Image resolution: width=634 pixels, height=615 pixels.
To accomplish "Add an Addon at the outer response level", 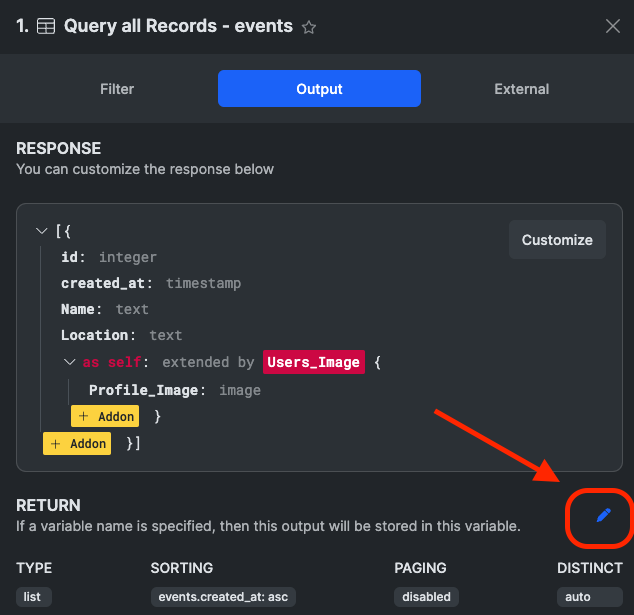I will pos(77,443).
